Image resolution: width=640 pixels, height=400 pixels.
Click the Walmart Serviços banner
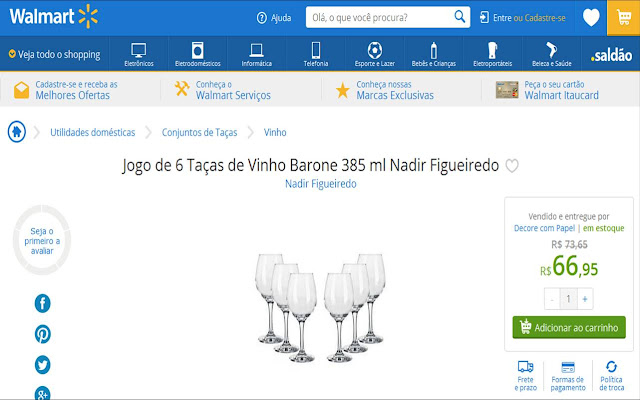click(x=222, y=90)
